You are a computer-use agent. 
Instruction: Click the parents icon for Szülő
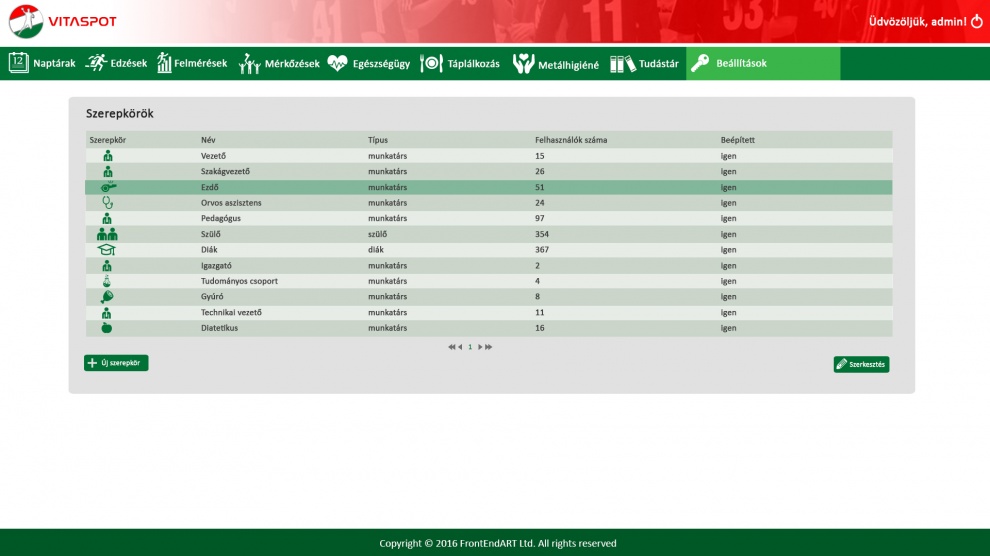coord(107,234)
